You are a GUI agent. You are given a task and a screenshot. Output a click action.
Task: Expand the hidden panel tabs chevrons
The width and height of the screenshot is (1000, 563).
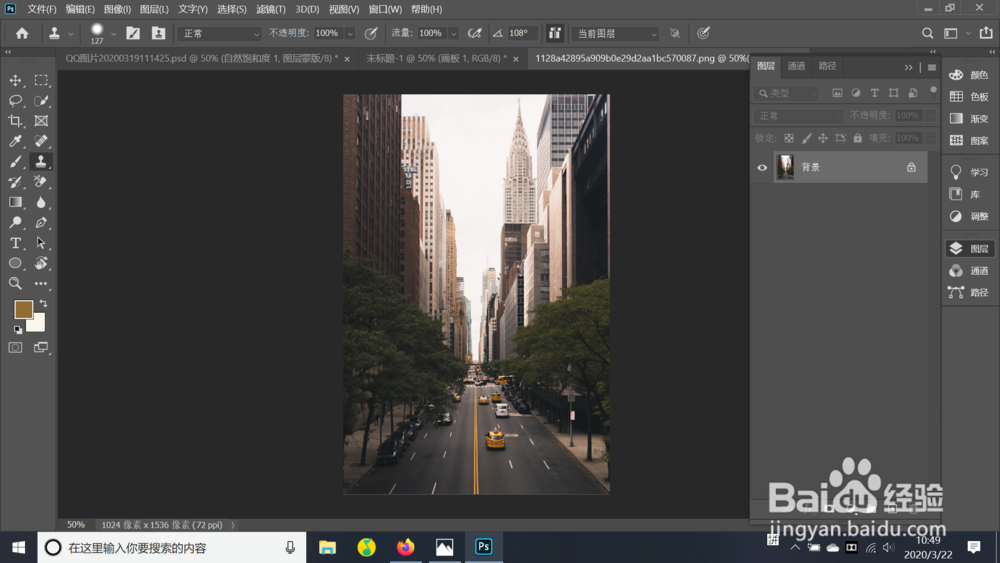[908, 67]
